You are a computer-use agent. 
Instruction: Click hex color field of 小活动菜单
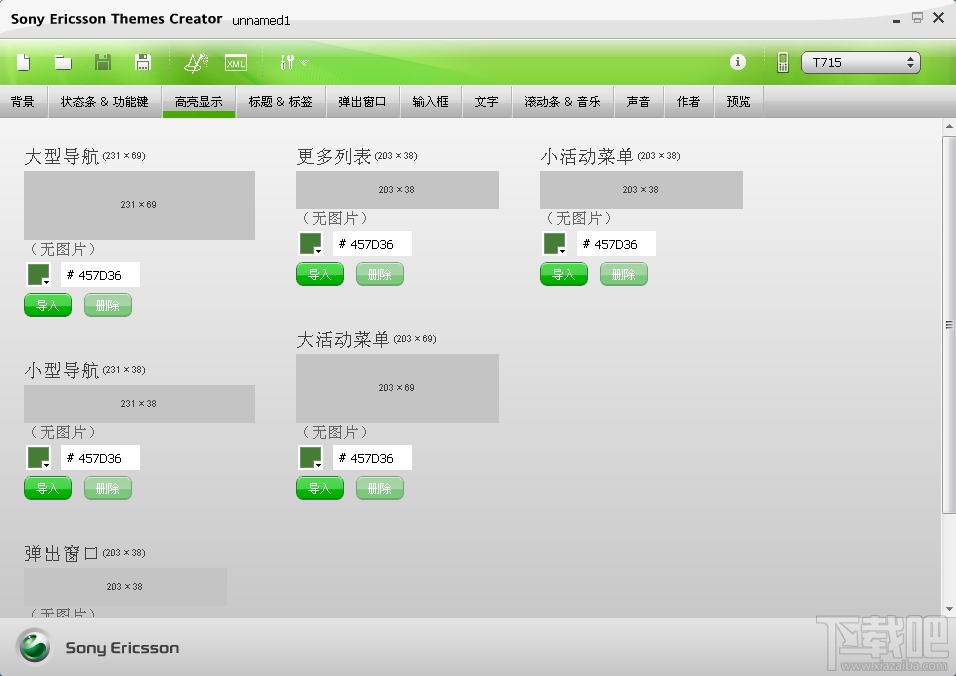(x=616, y=243)
